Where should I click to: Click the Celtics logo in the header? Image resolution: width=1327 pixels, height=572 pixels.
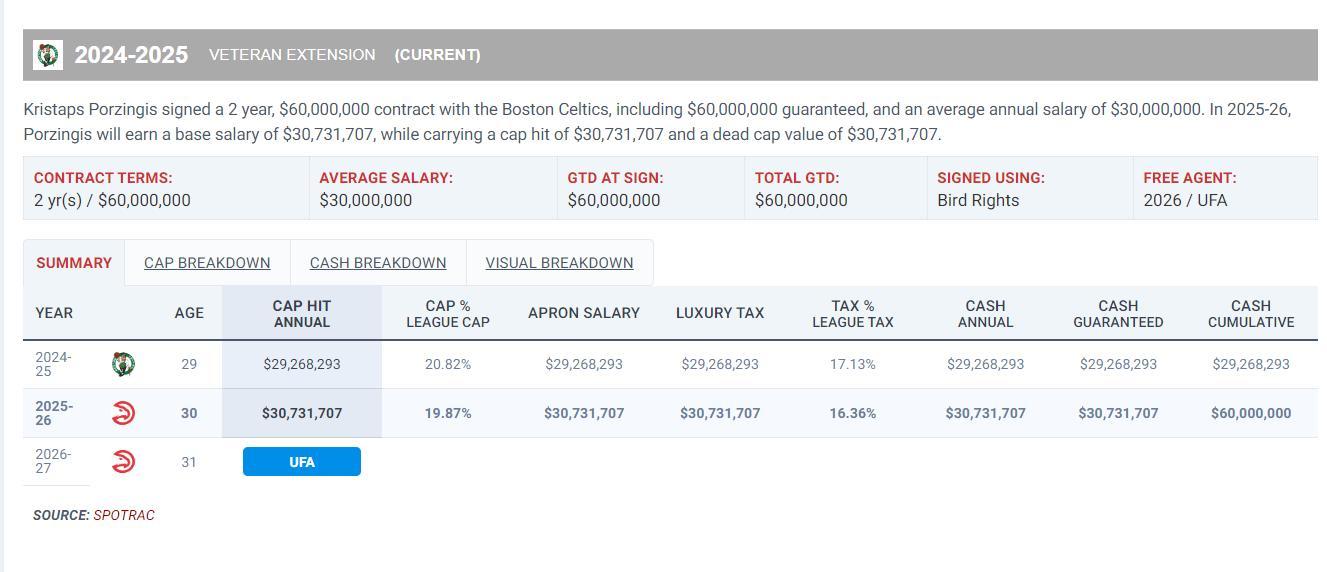point(47,55)
